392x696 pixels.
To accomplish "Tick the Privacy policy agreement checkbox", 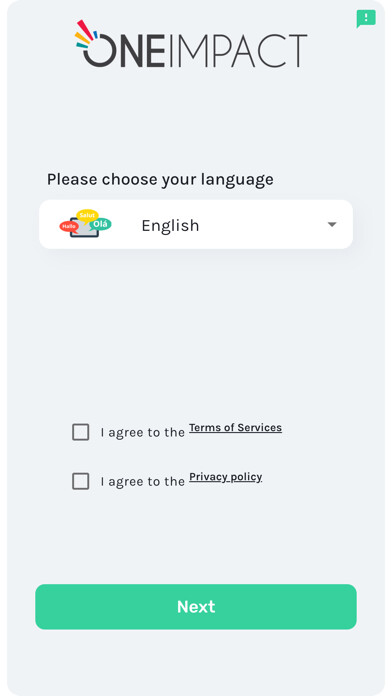I will click(80, 481).
